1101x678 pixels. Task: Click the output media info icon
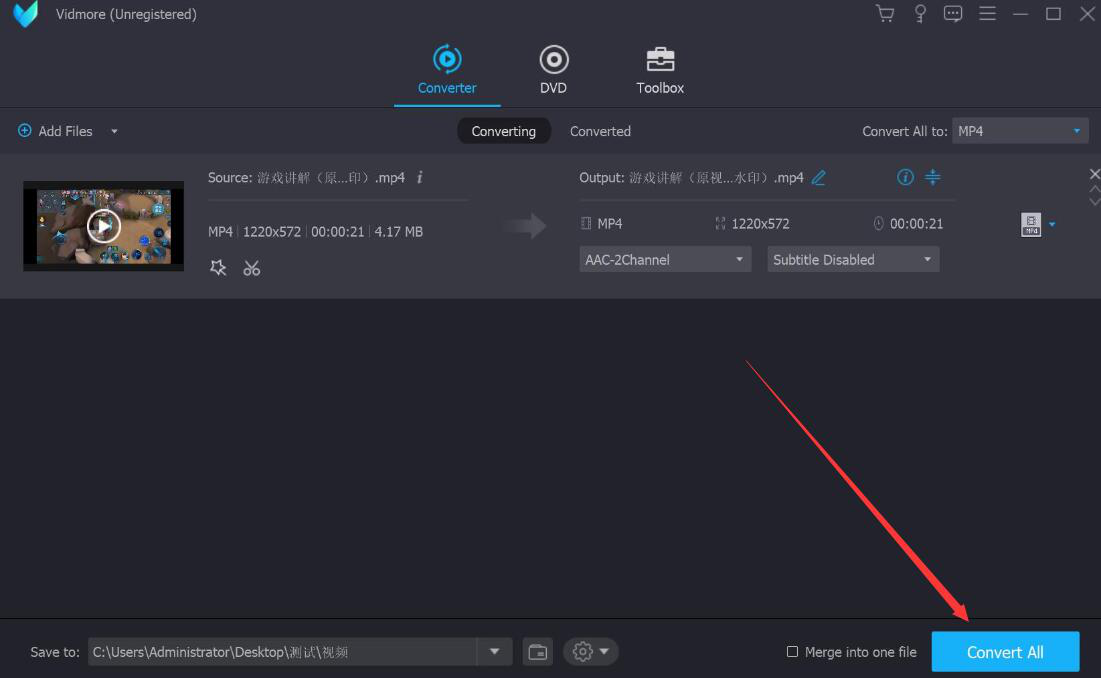[905, 177]
